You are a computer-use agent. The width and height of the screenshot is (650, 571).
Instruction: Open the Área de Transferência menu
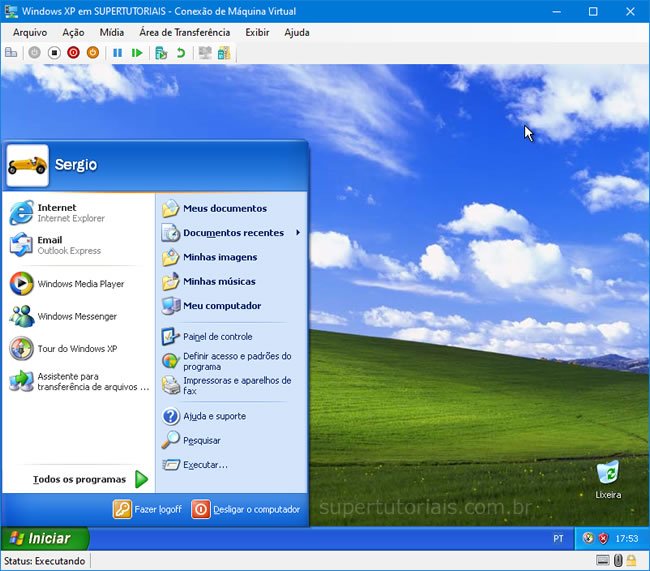pyautogui.click(x=184, y=32)
